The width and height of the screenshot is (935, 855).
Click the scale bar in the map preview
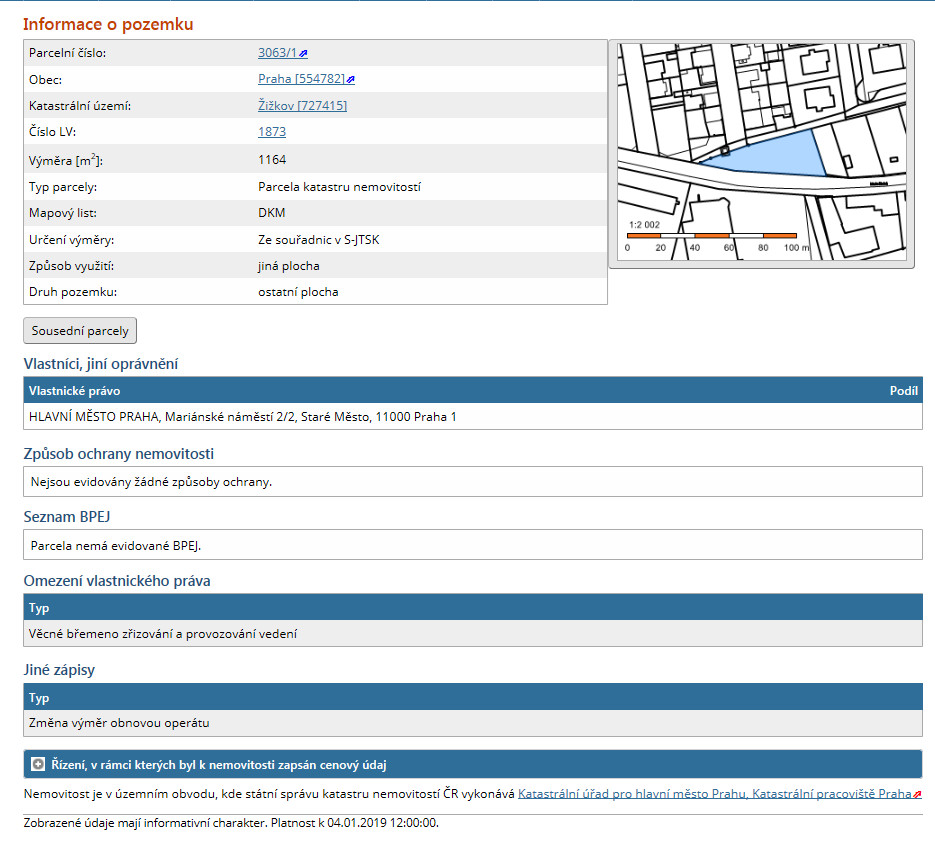(711, 235)
